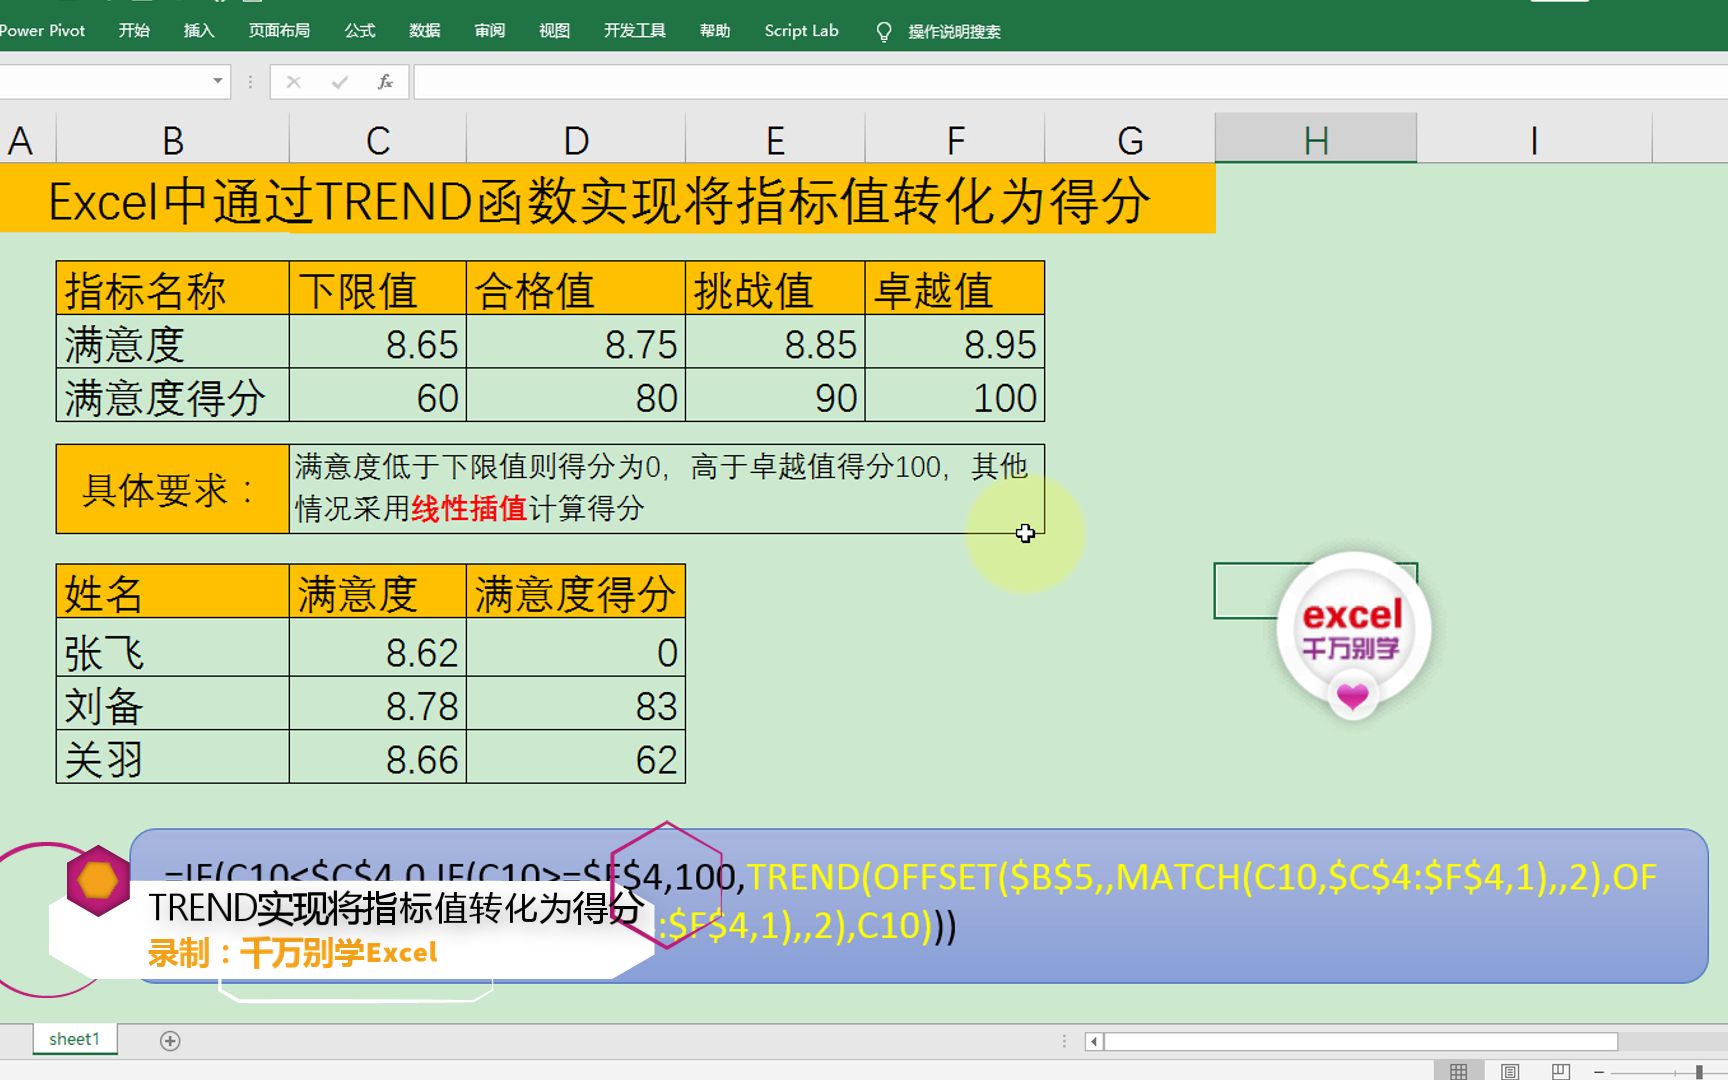Select column E header

point(775,140)
